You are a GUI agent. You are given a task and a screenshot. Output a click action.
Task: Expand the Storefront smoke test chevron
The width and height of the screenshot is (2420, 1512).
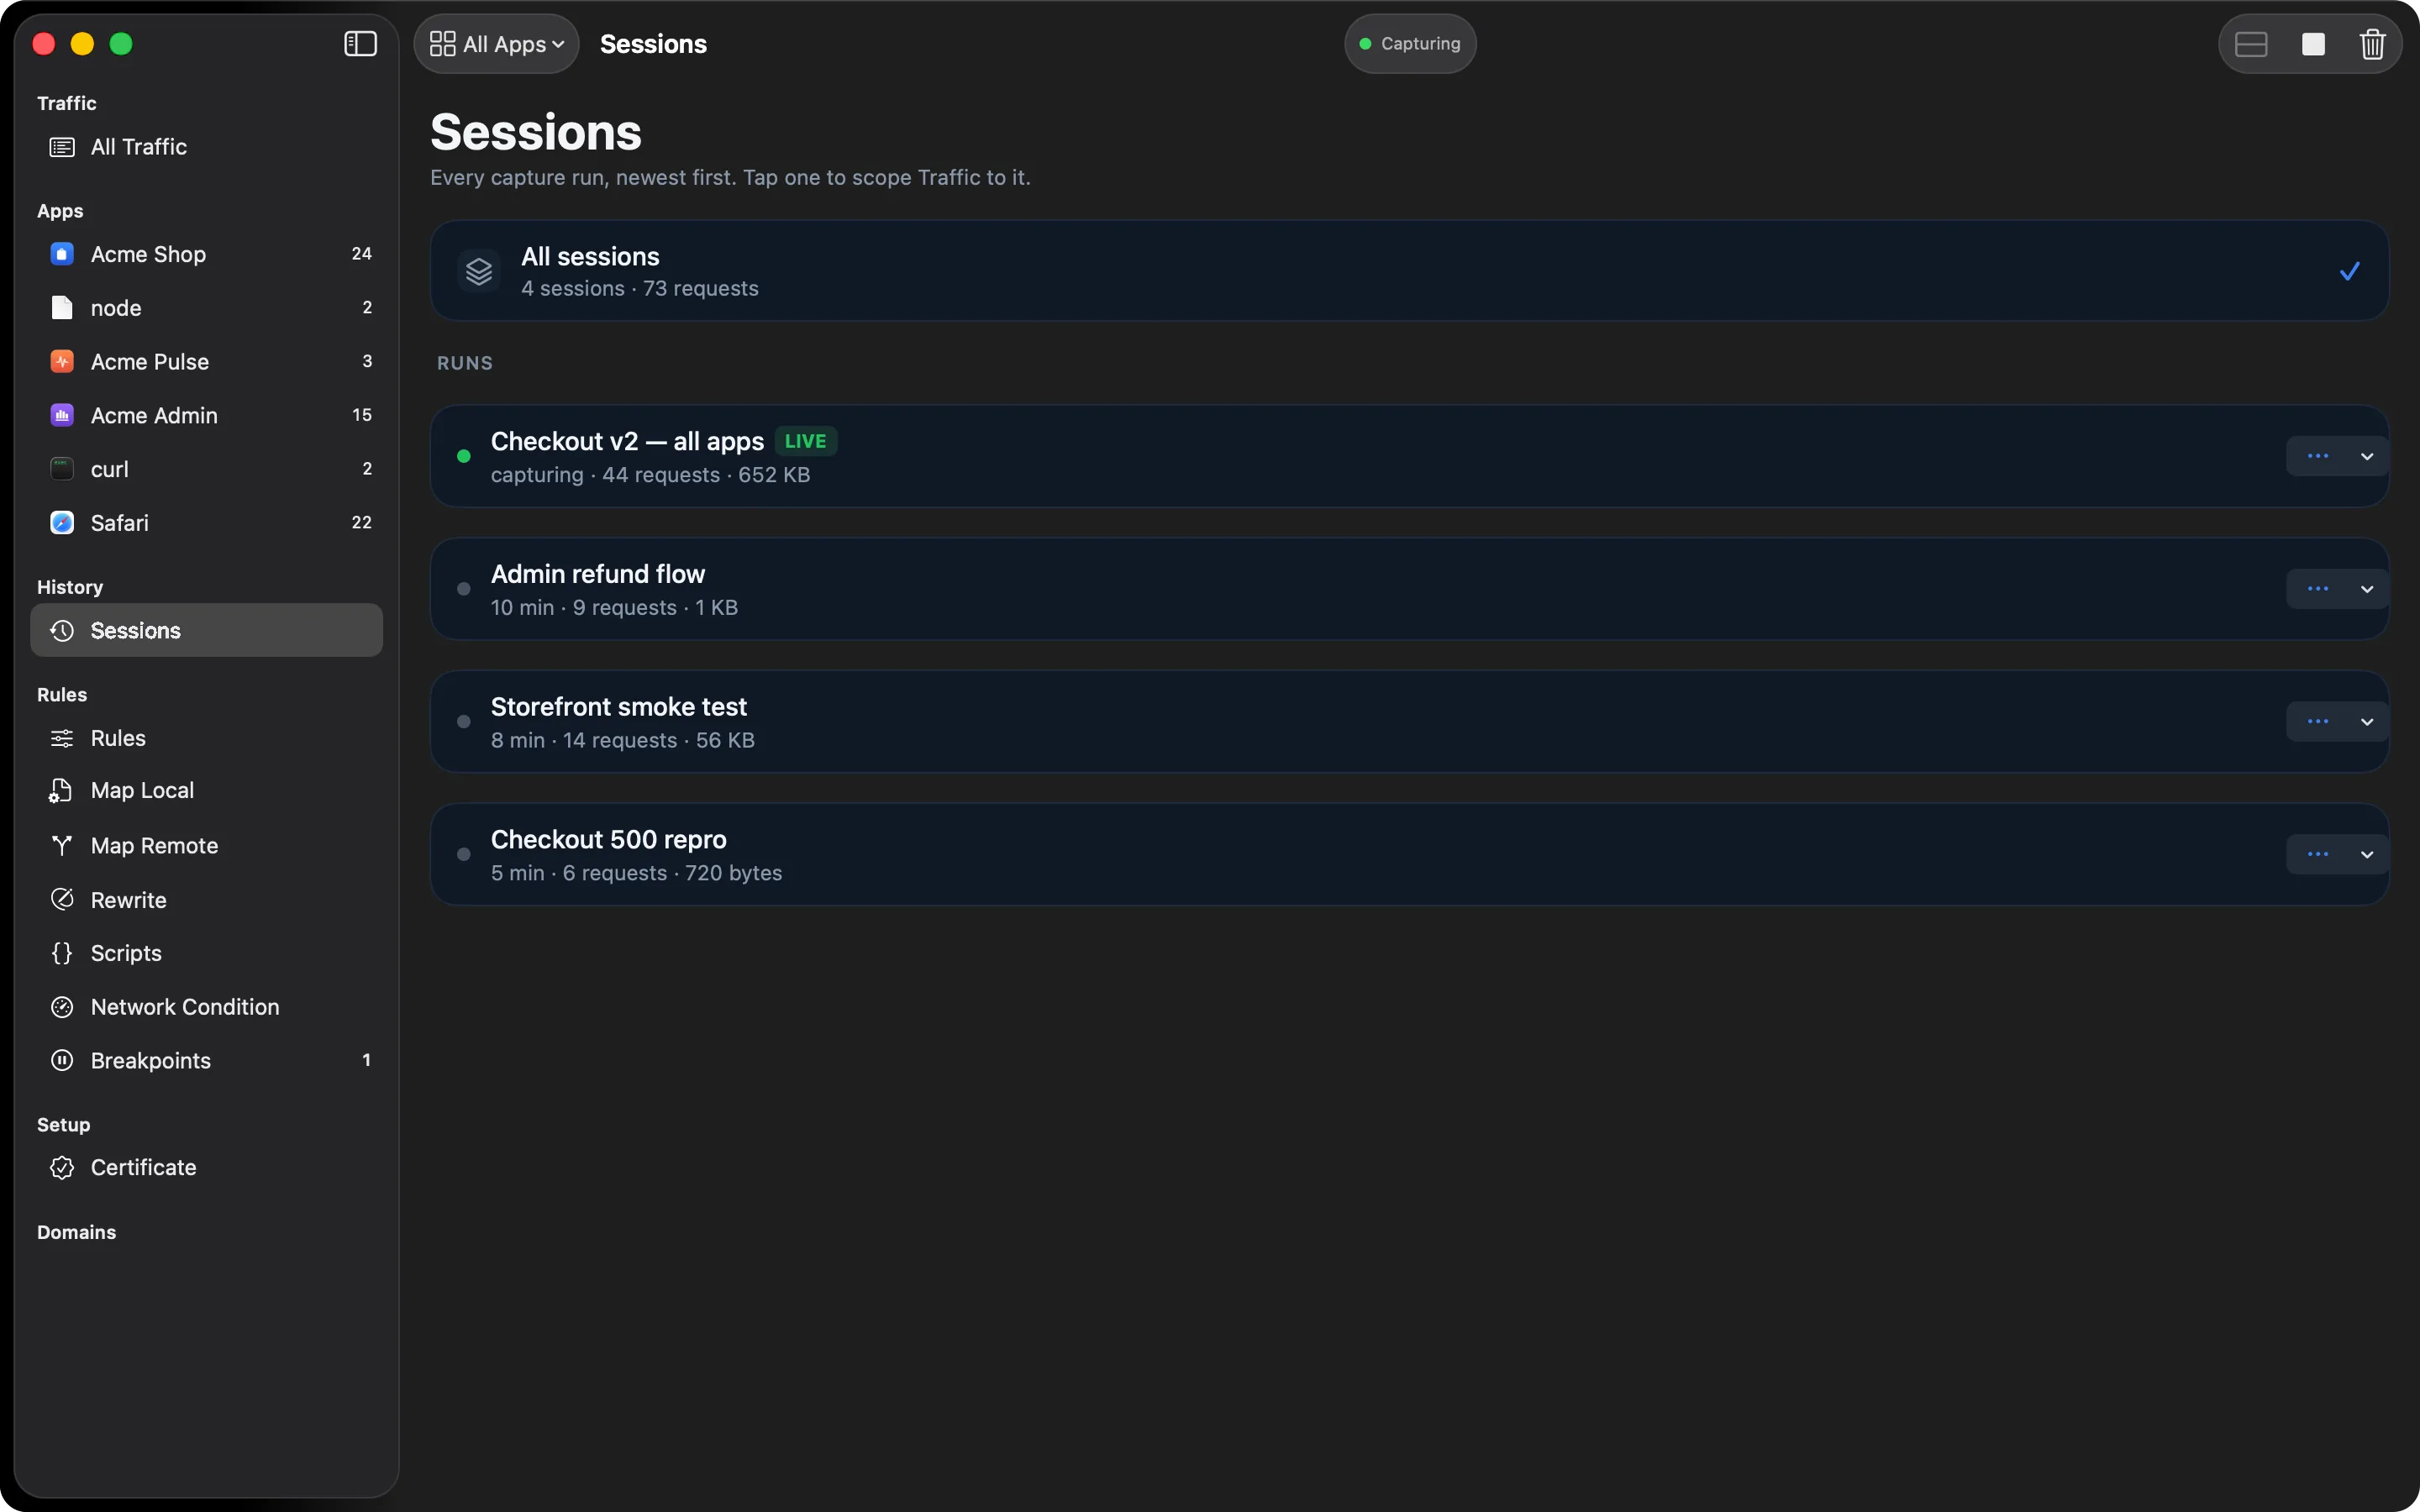tap(2367, 722)
